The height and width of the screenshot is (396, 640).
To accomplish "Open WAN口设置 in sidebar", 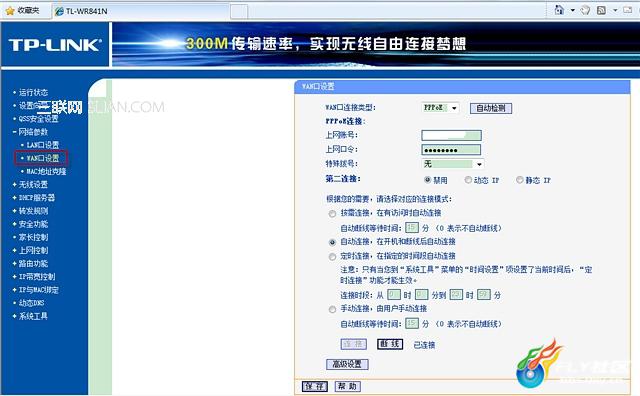I will [41, 158].
